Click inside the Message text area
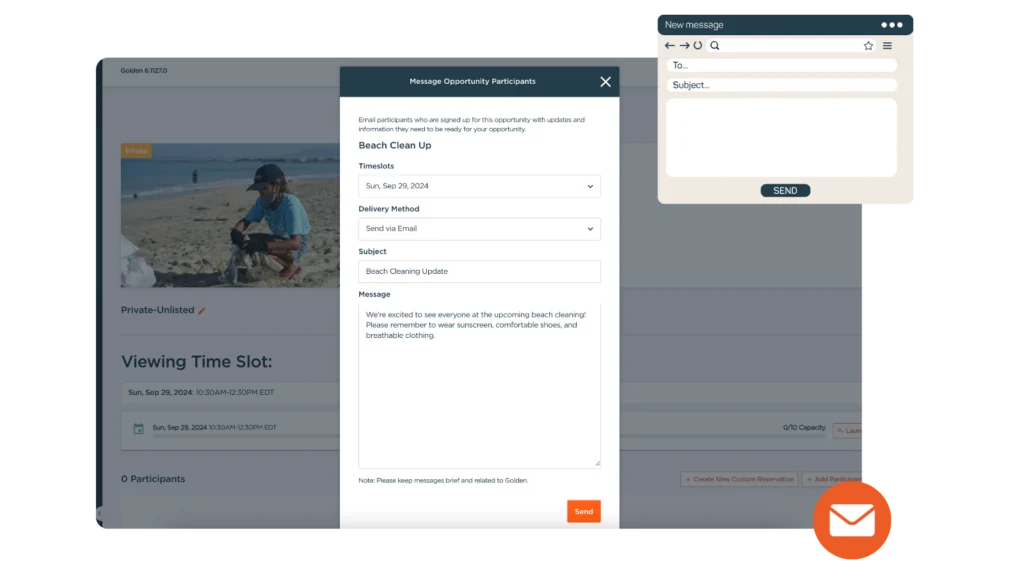This screenshot has width=1024, height=576. (479, 385)
